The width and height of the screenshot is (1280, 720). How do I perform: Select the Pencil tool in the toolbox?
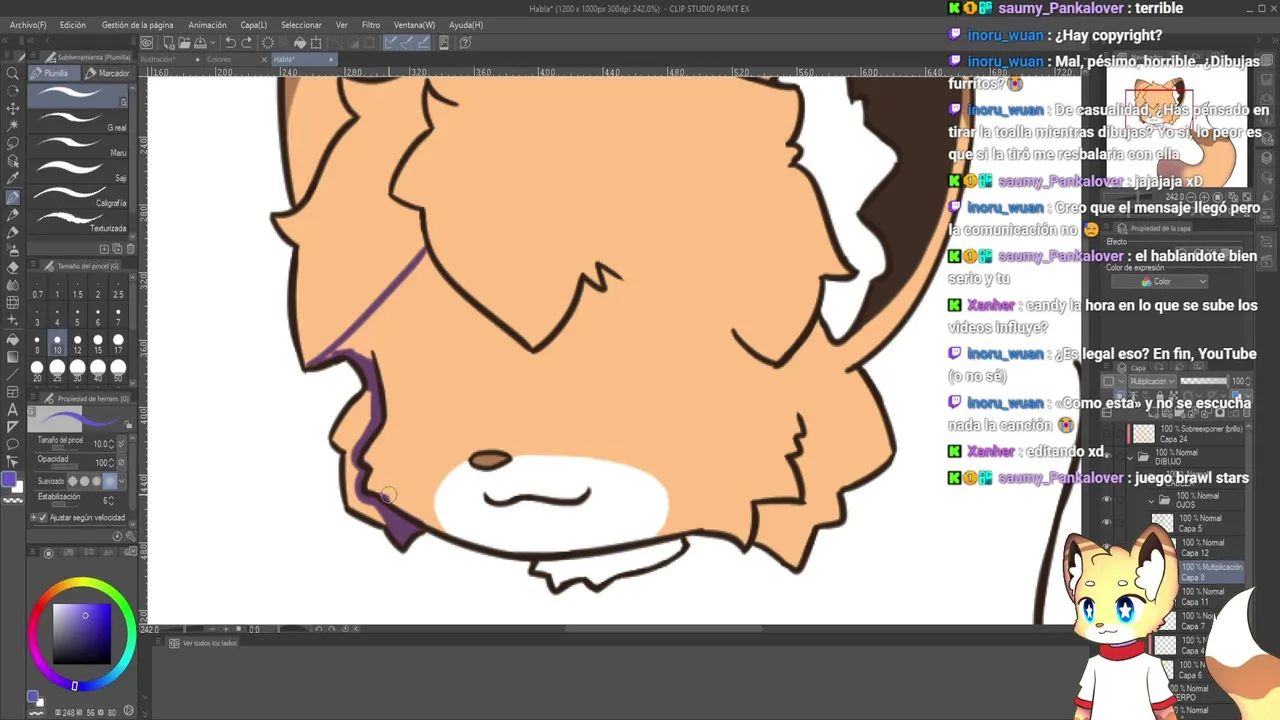pos(13,214)
